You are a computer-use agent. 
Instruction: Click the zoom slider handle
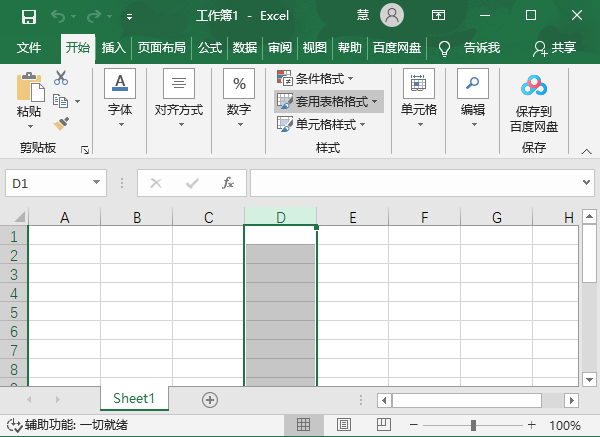point(473,425)
